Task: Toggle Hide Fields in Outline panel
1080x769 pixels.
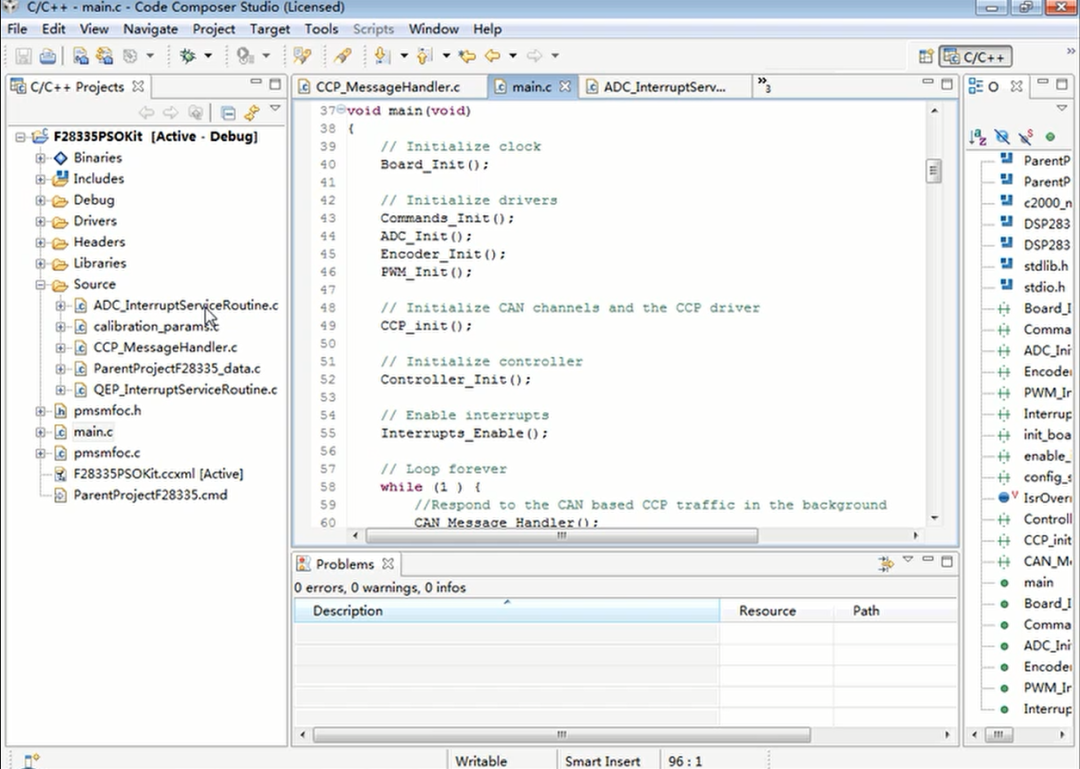Action: (1002, 136)
